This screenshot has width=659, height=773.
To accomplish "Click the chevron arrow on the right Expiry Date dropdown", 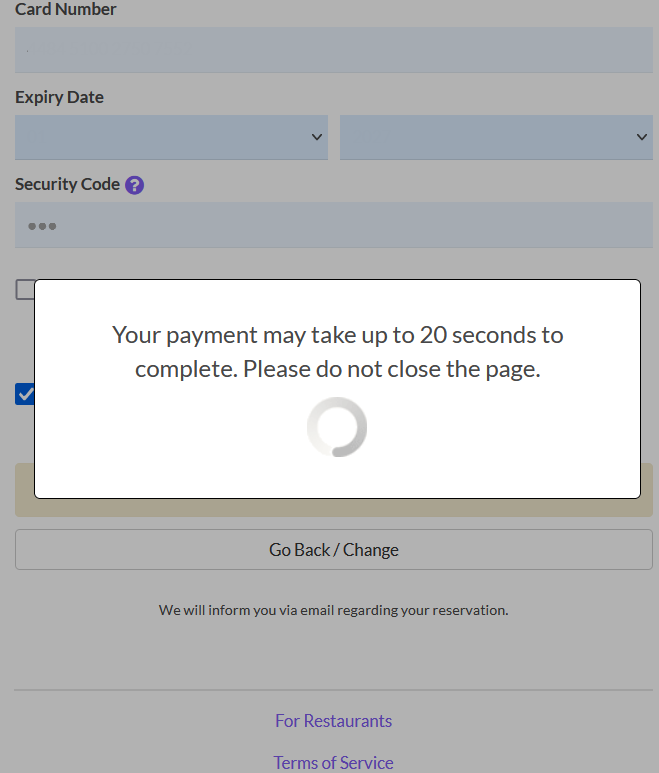I will tap(642, 137).
